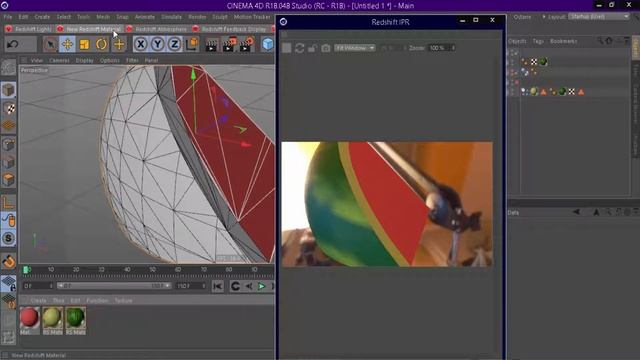This screenshot has width=640, height=360.
Task: Click the Object Manager search icon
Action: 600,40
